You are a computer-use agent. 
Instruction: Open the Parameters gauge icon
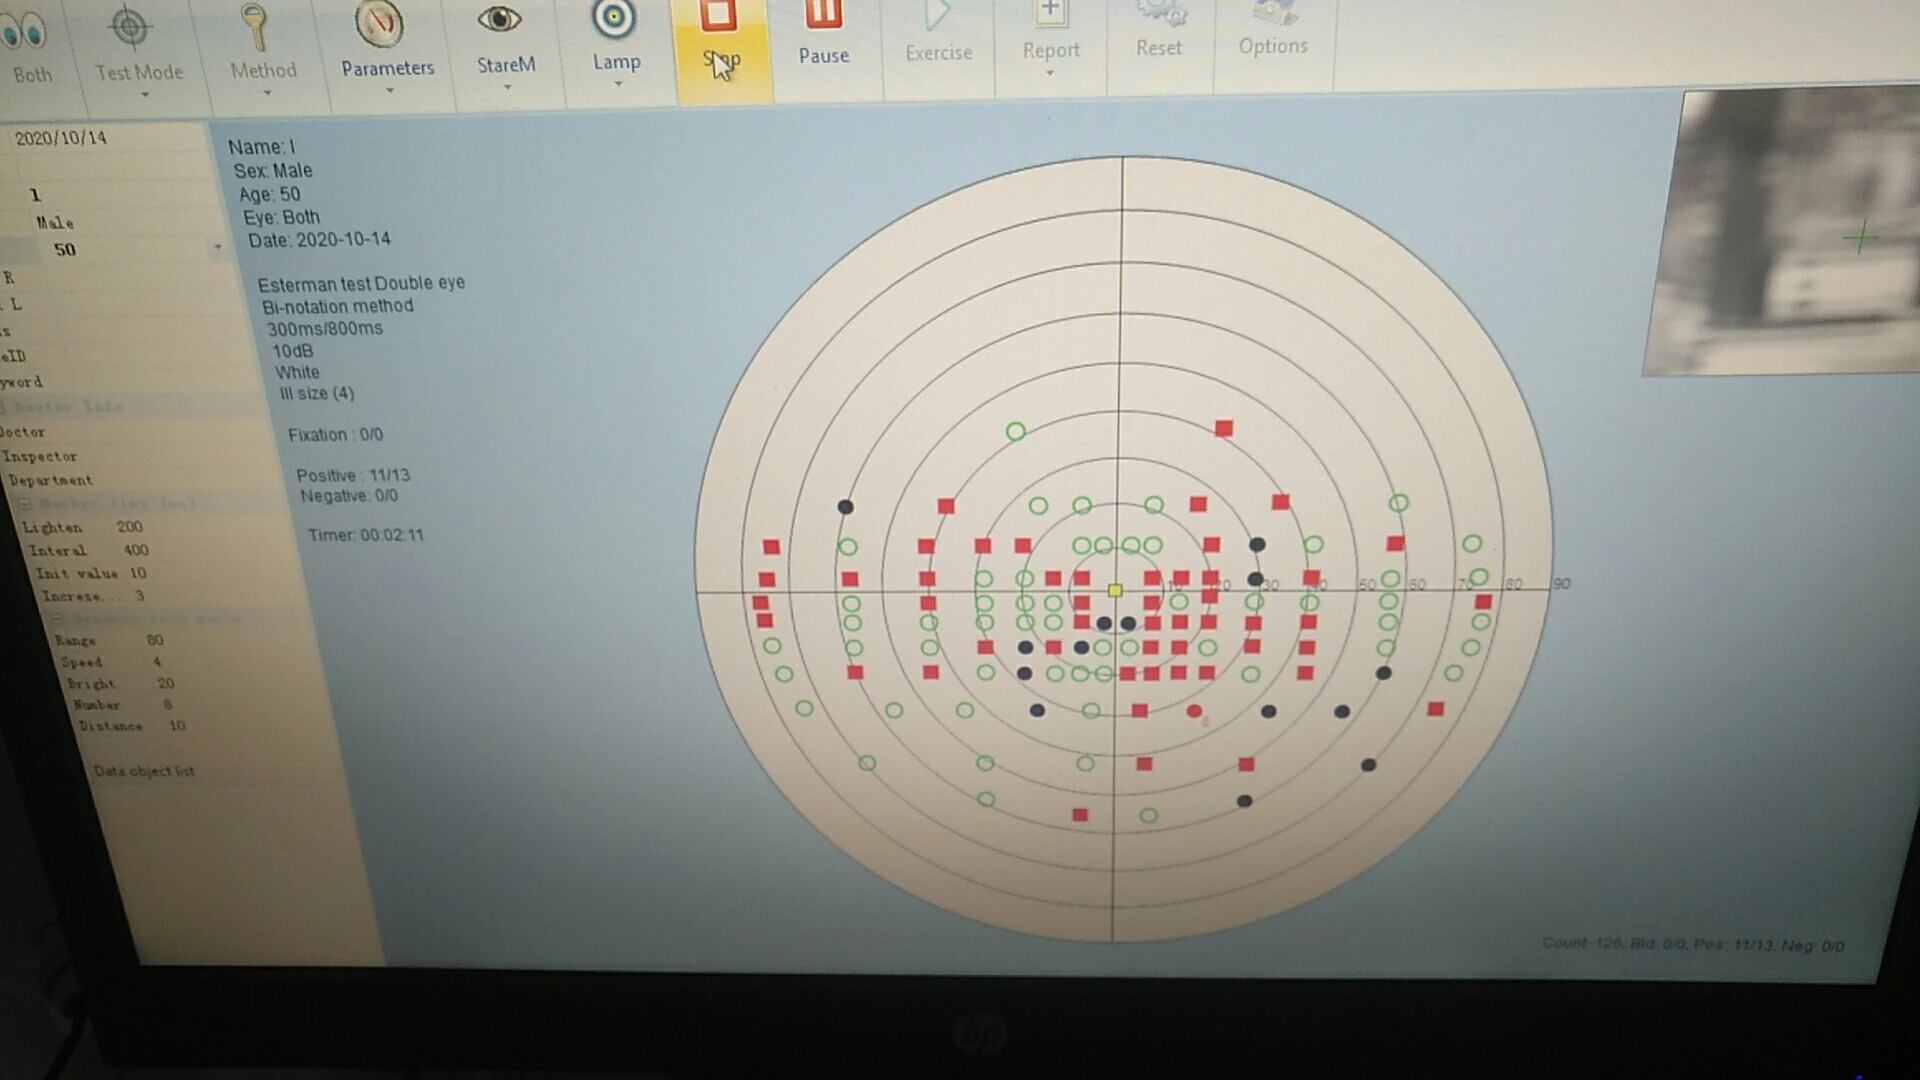coord(380,24)
